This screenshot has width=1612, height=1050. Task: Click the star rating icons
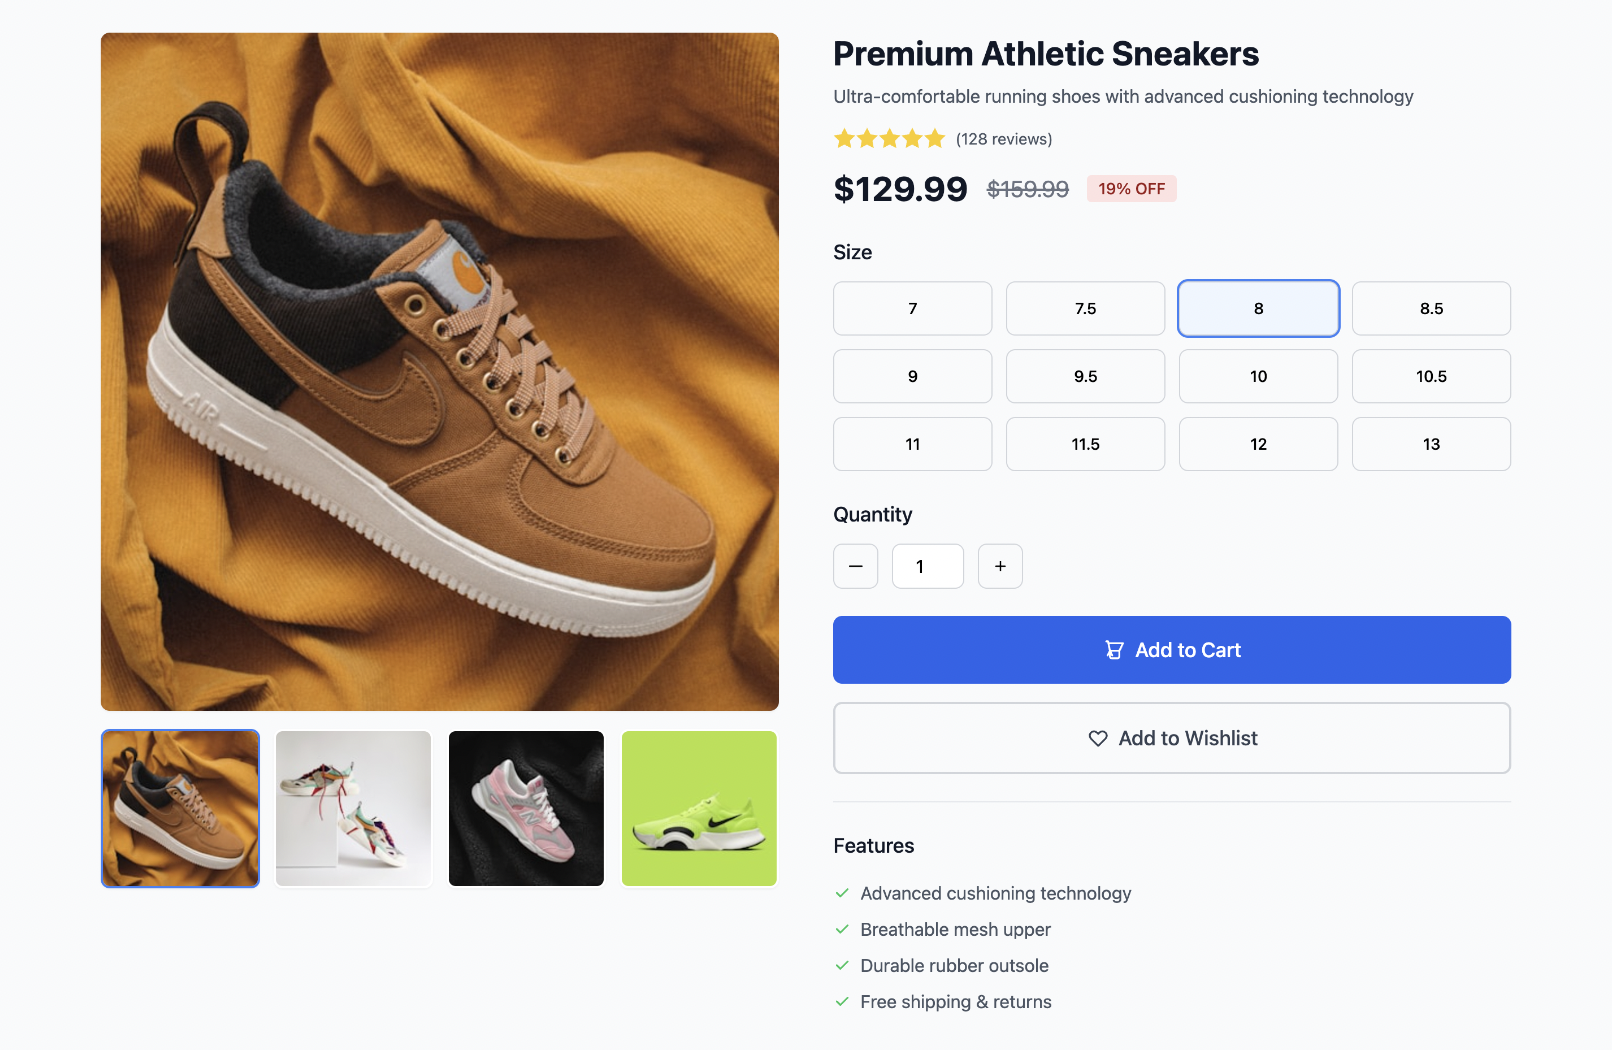889,139
